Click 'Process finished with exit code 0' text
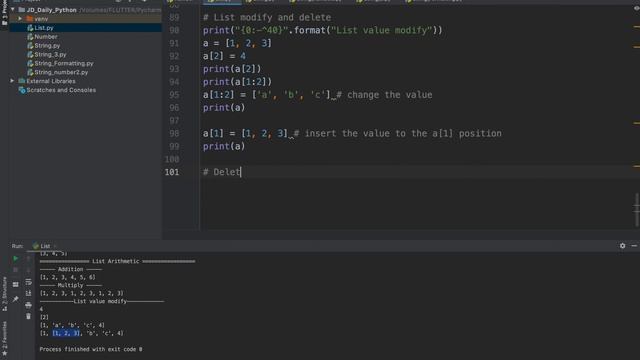The image size is (640, 360). [x=91, y=349]
